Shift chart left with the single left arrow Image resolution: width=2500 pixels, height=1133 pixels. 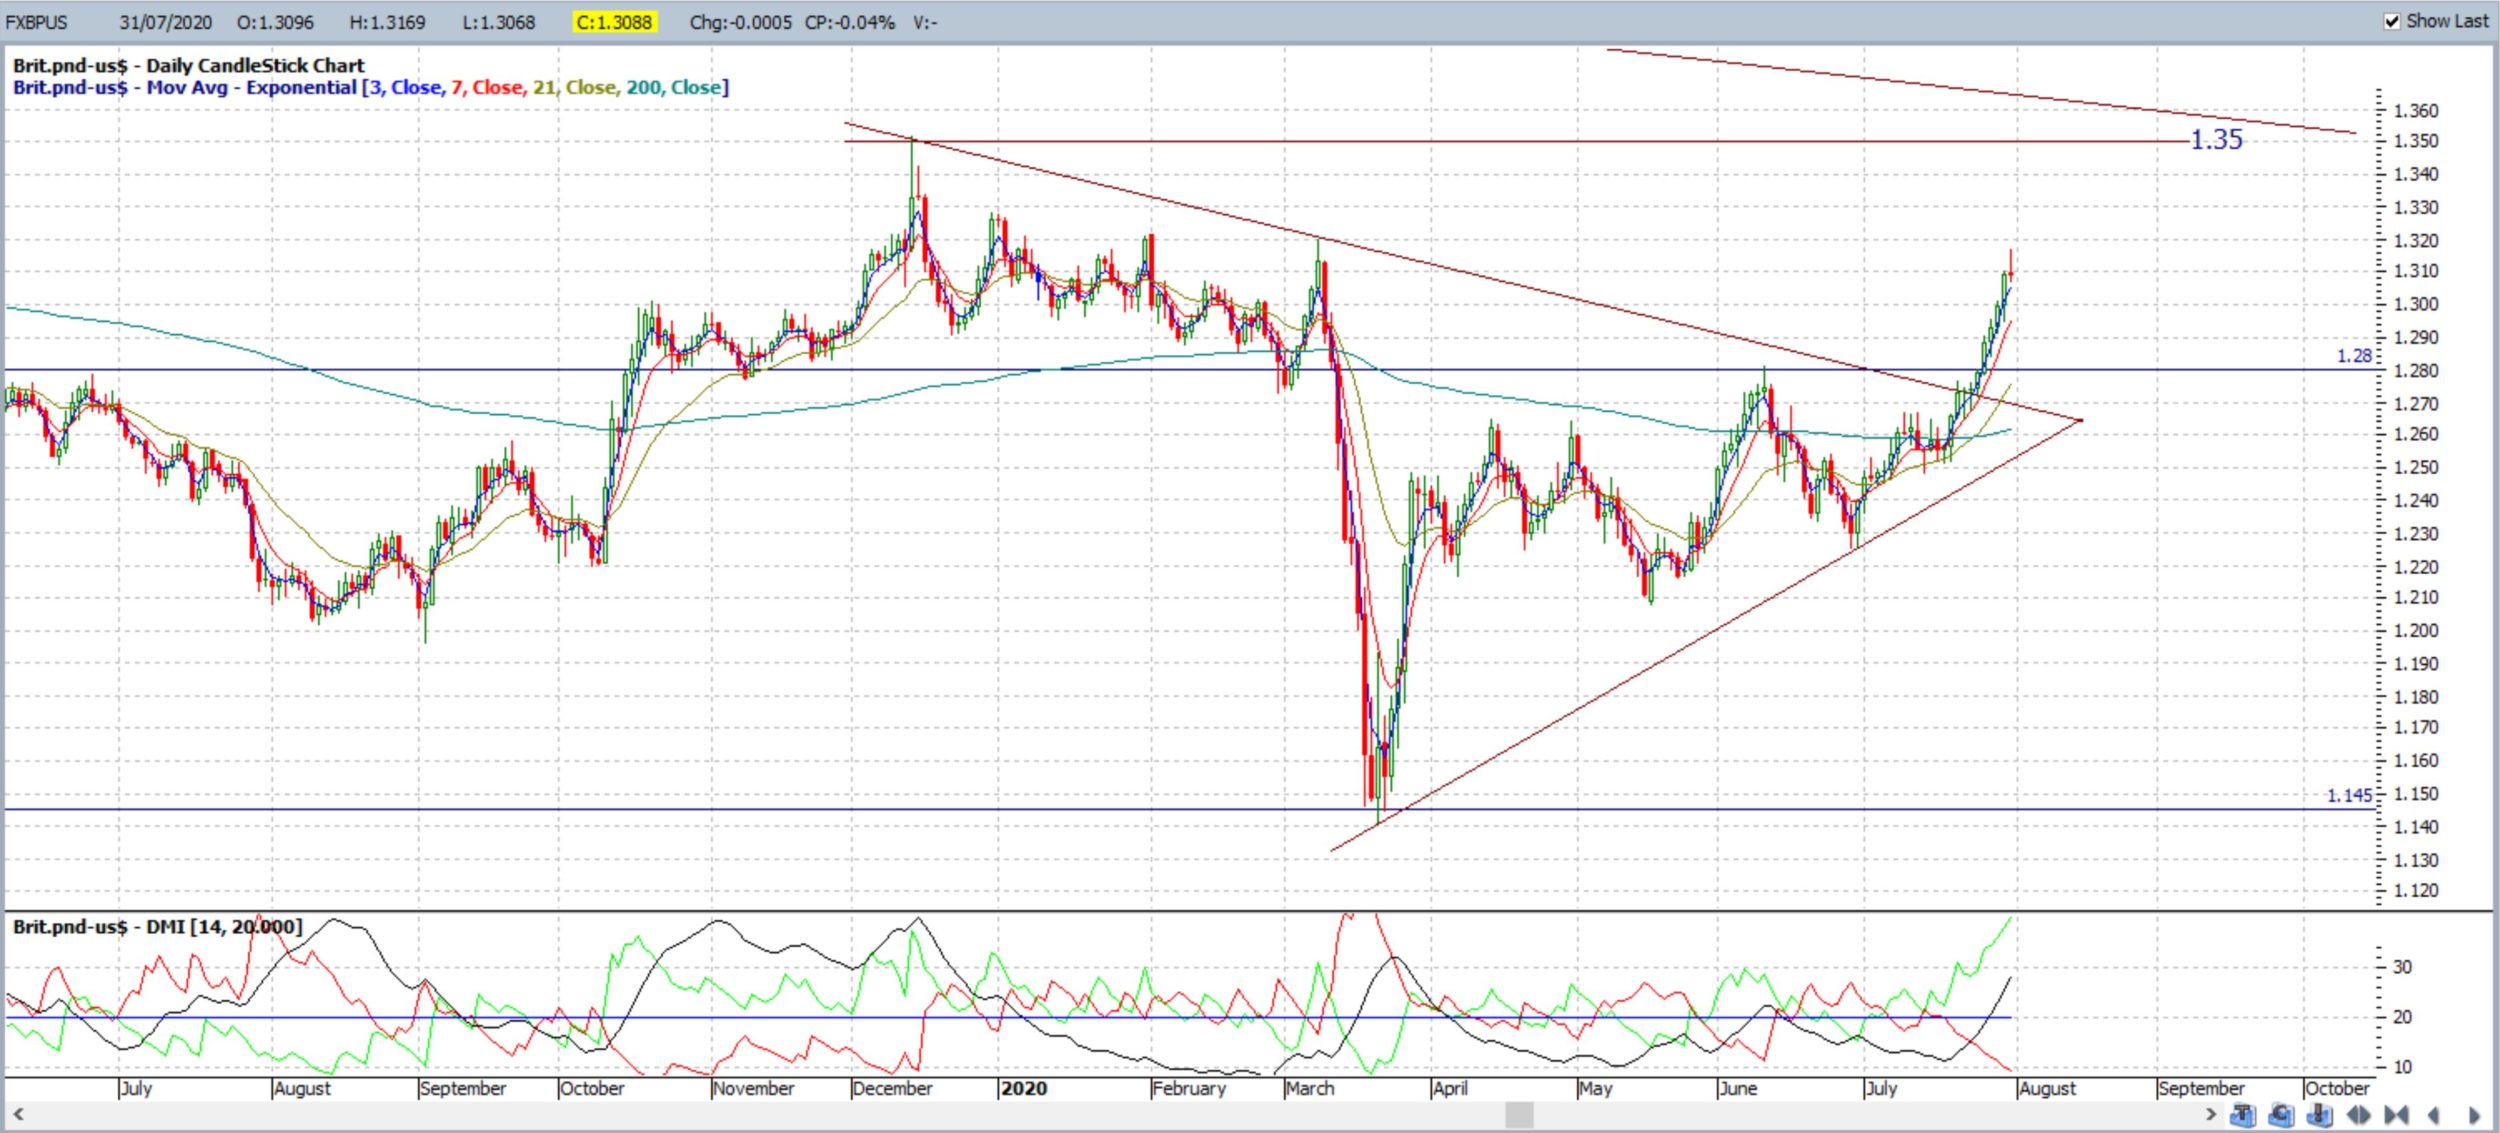point(2434,1115)
